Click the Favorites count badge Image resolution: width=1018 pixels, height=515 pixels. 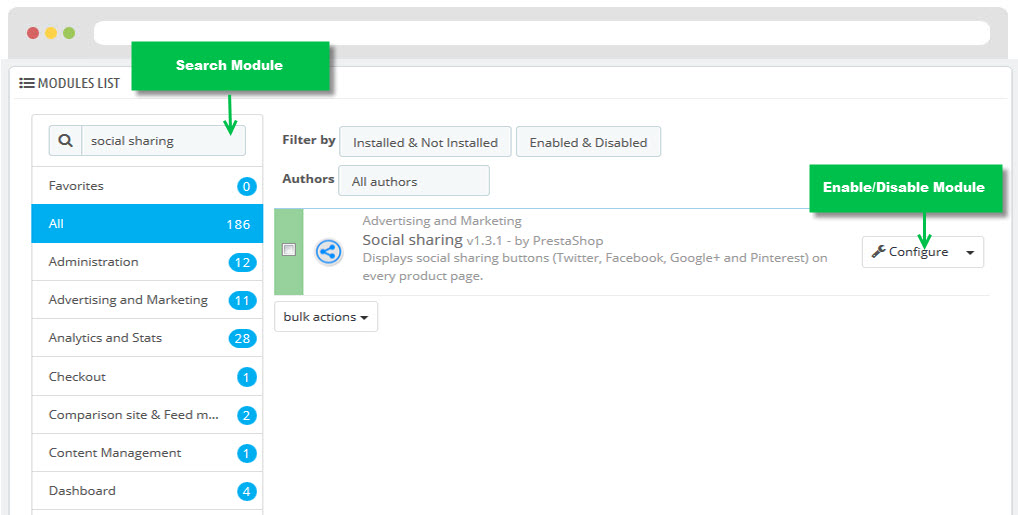coord(246,187)
